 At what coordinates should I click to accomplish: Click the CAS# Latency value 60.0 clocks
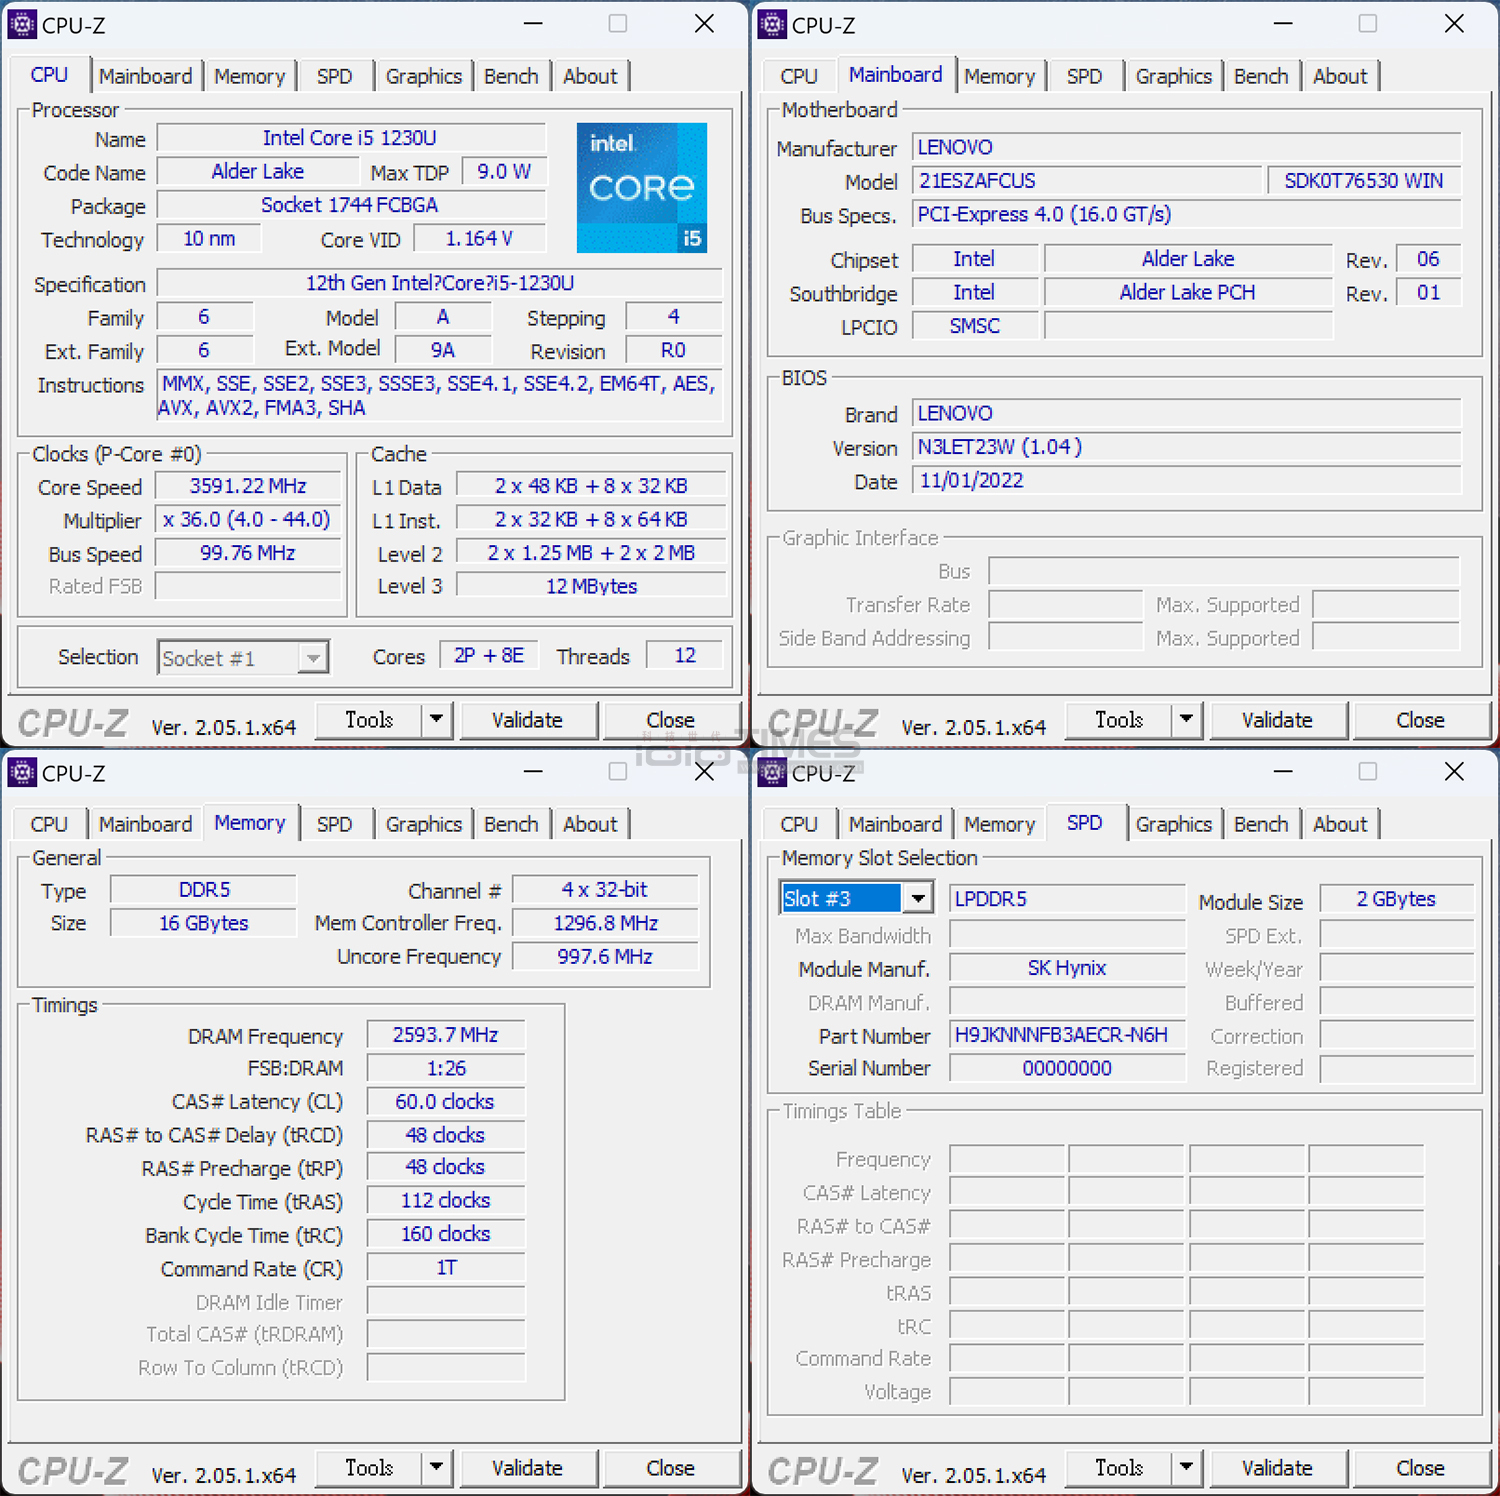(446, 1102)
